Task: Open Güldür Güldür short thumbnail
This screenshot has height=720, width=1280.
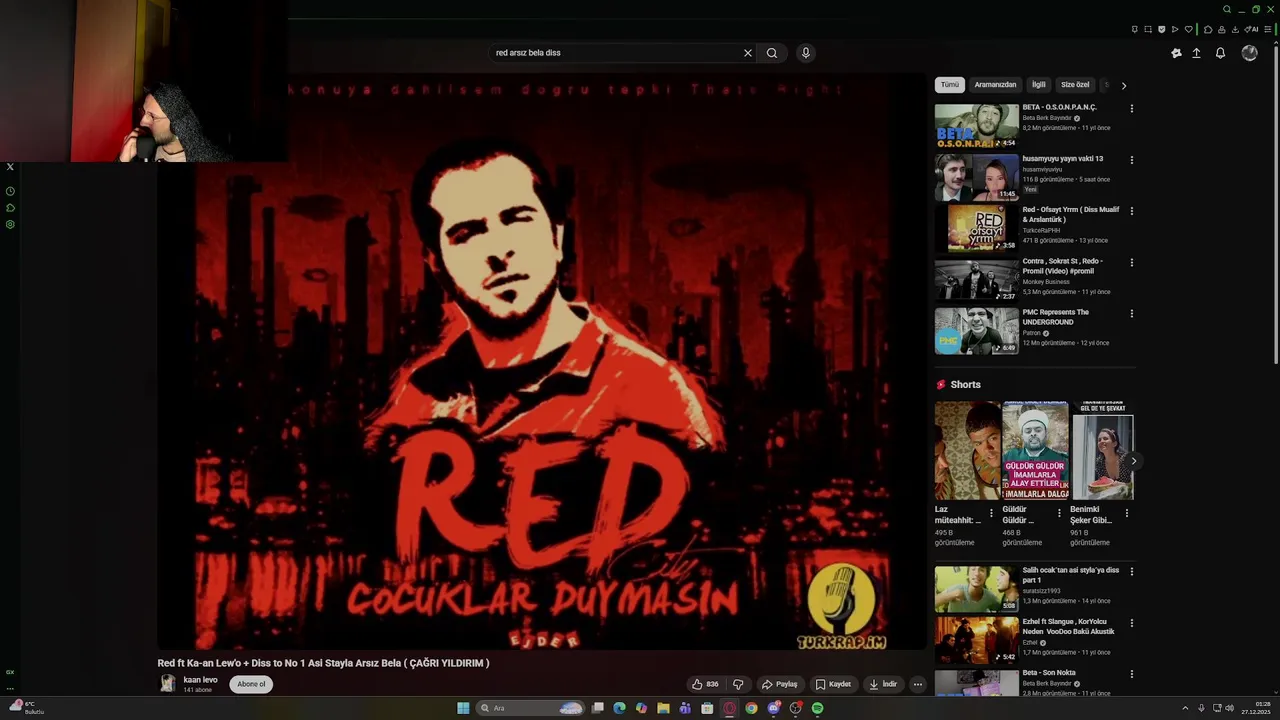Action: click(1035, 451)
